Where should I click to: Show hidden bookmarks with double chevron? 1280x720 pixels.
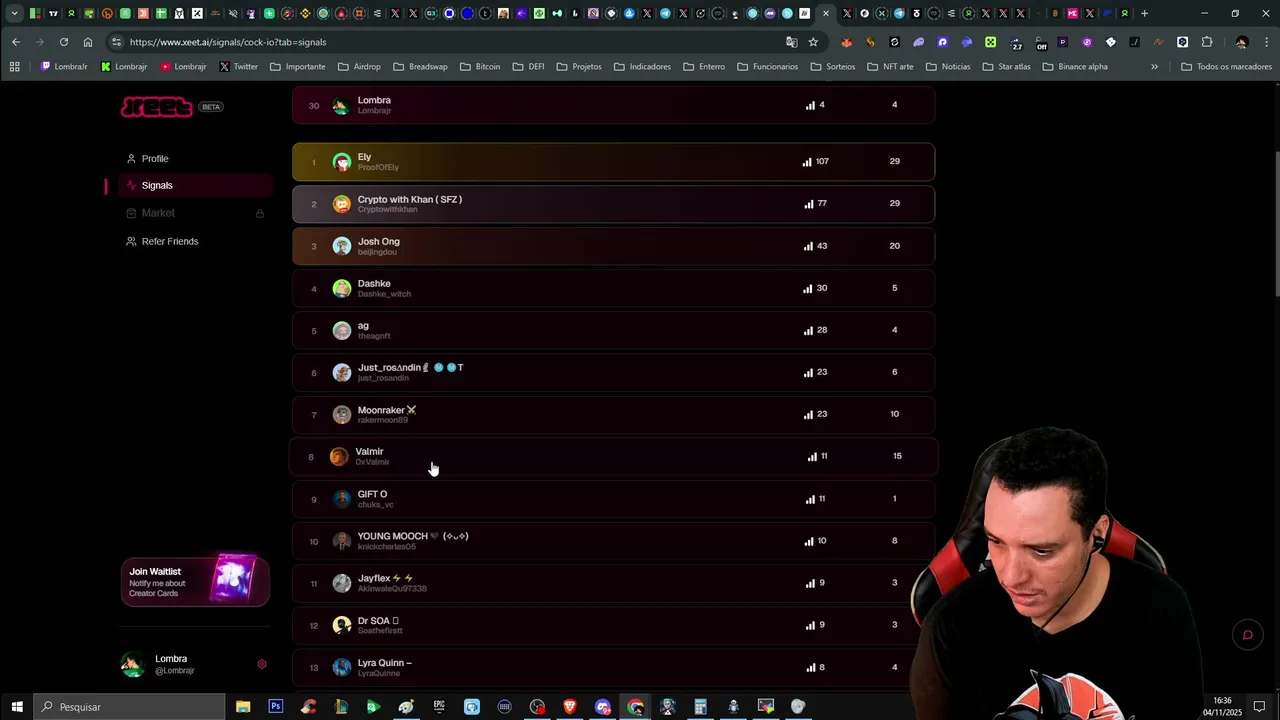(x=1154, y=67)
